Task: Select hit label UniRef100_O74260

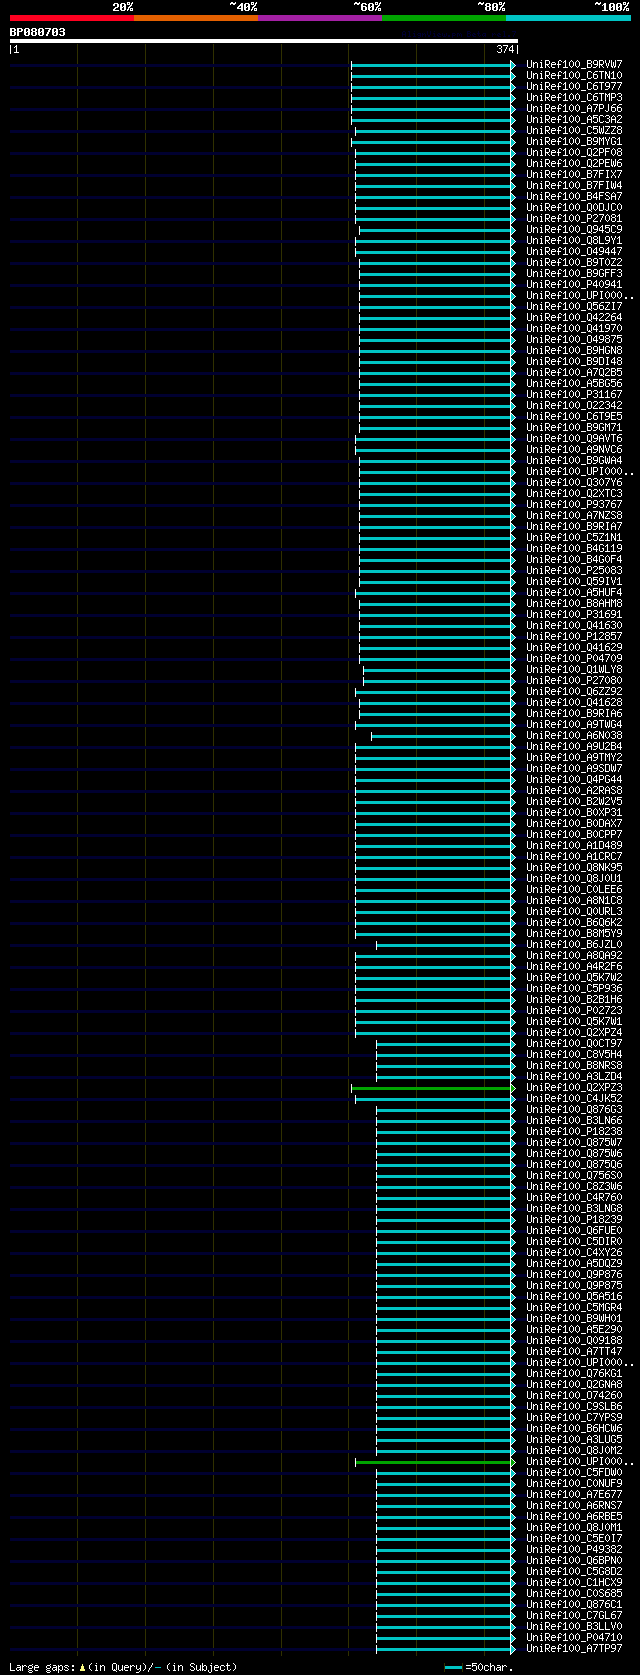Action: coord(574,1396)
